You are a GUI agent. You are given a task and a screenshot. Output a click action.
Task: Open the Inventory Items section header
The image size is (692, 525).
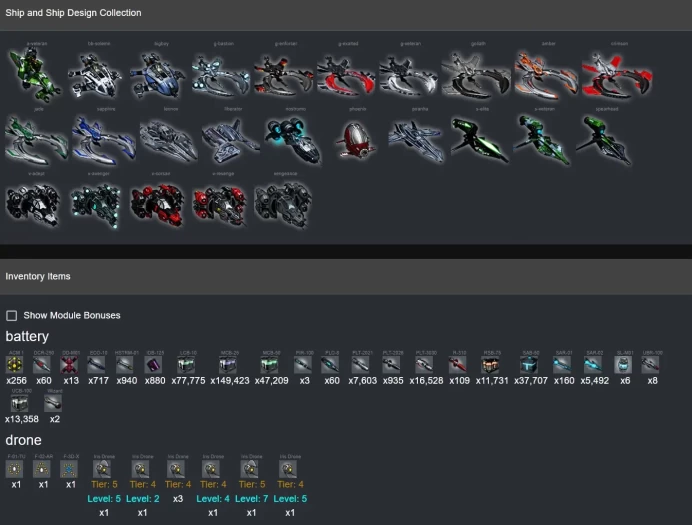346,277
